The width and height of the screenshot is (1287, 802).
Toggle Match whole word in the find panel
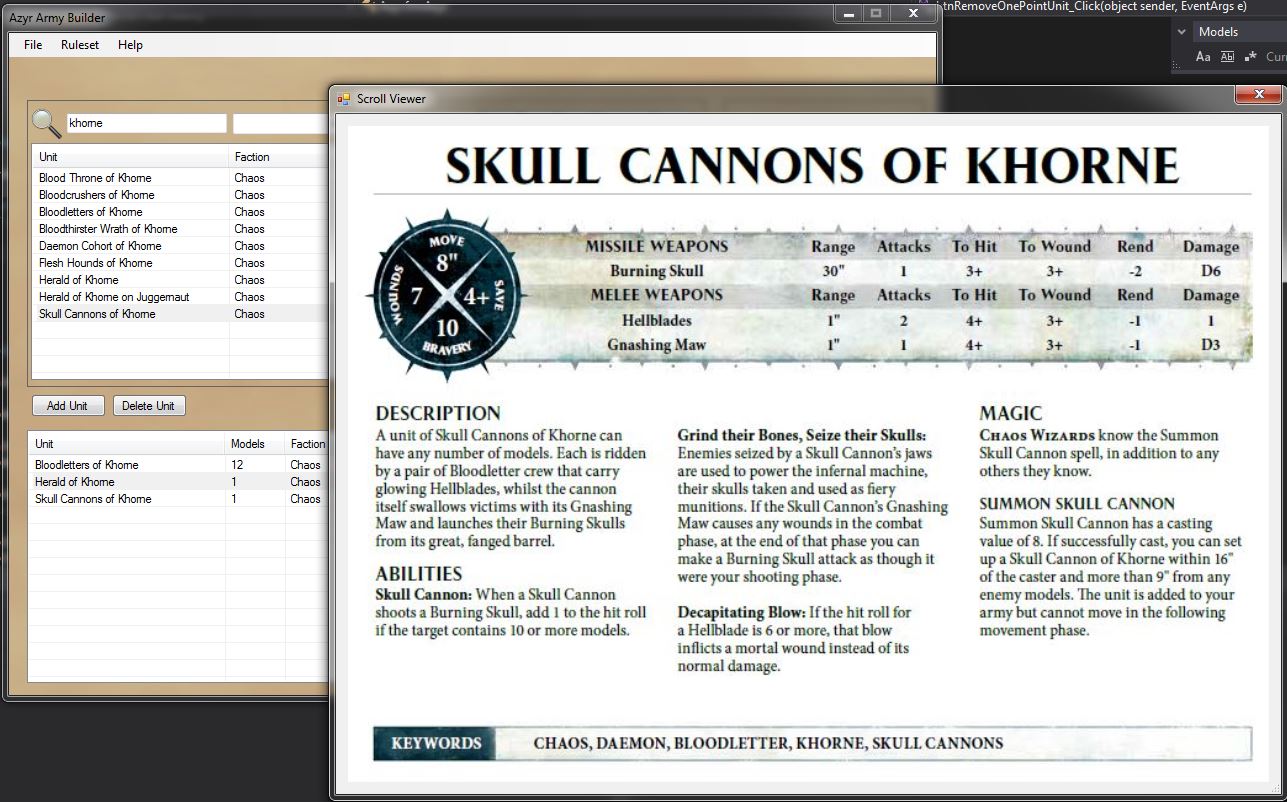click(x=1228, y=57)
